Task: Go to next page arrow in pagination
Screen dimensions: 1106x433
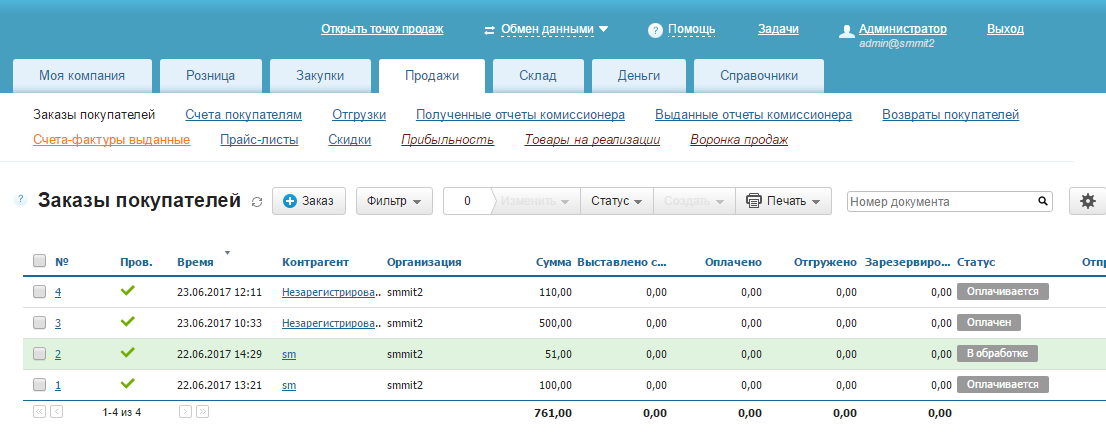Action: pyautogui.click(x=185, y=411)
